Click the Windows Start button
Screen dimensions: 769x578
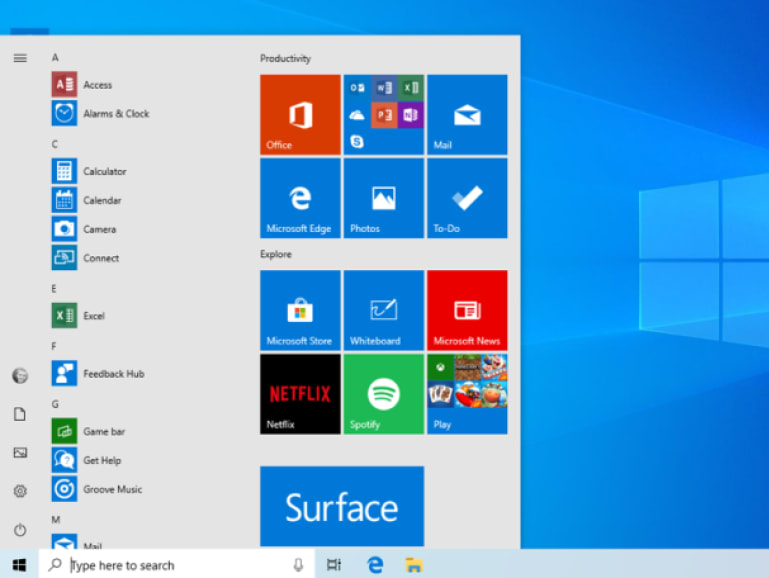[x=19, y=565]
